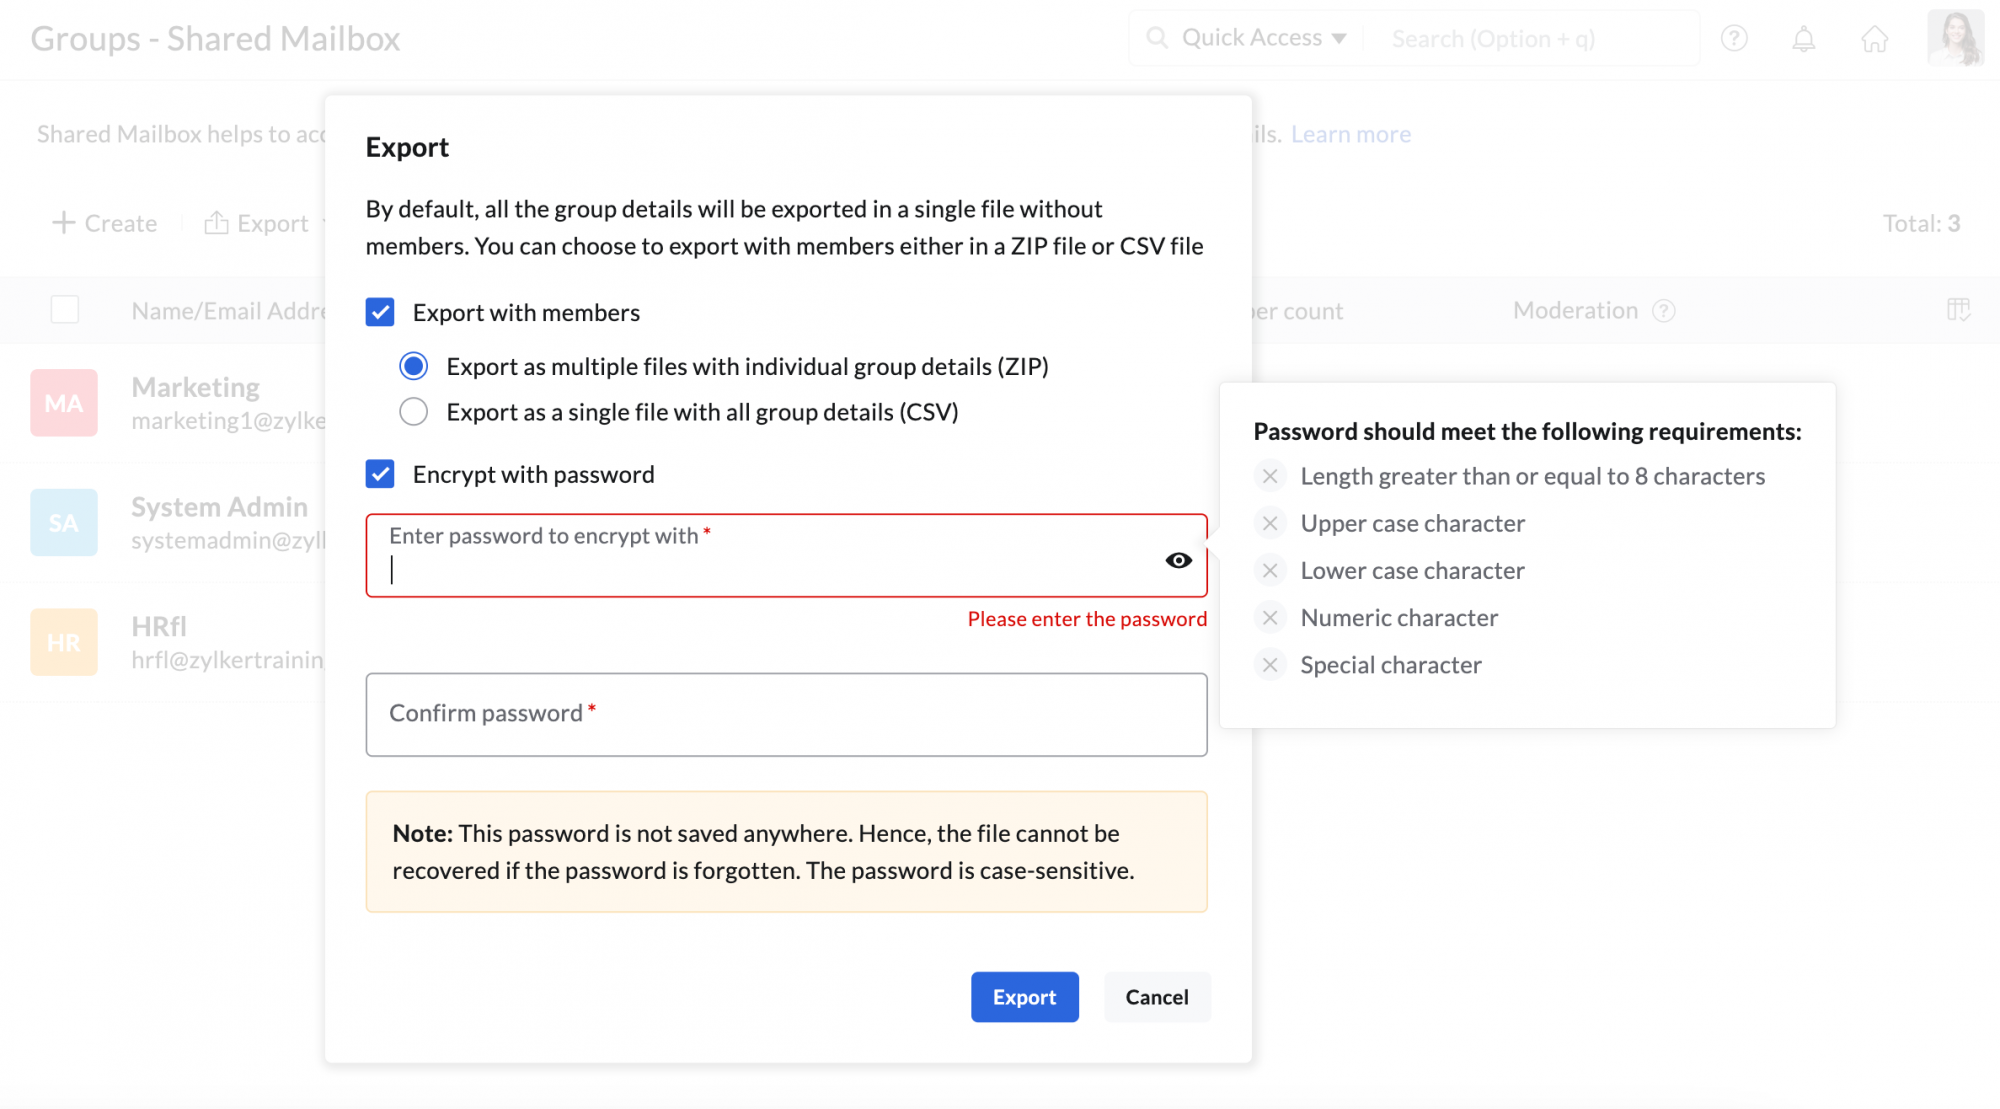Click the Moderation help info icon
The height and width of the screenshot is (1109, 2000).
coord(1664,311)
